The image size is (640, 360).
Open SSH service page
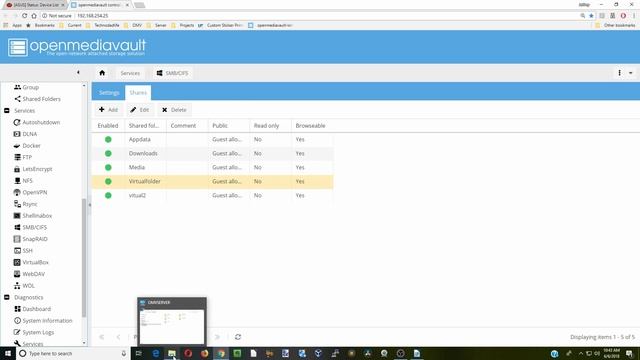(x=23, y=251)
